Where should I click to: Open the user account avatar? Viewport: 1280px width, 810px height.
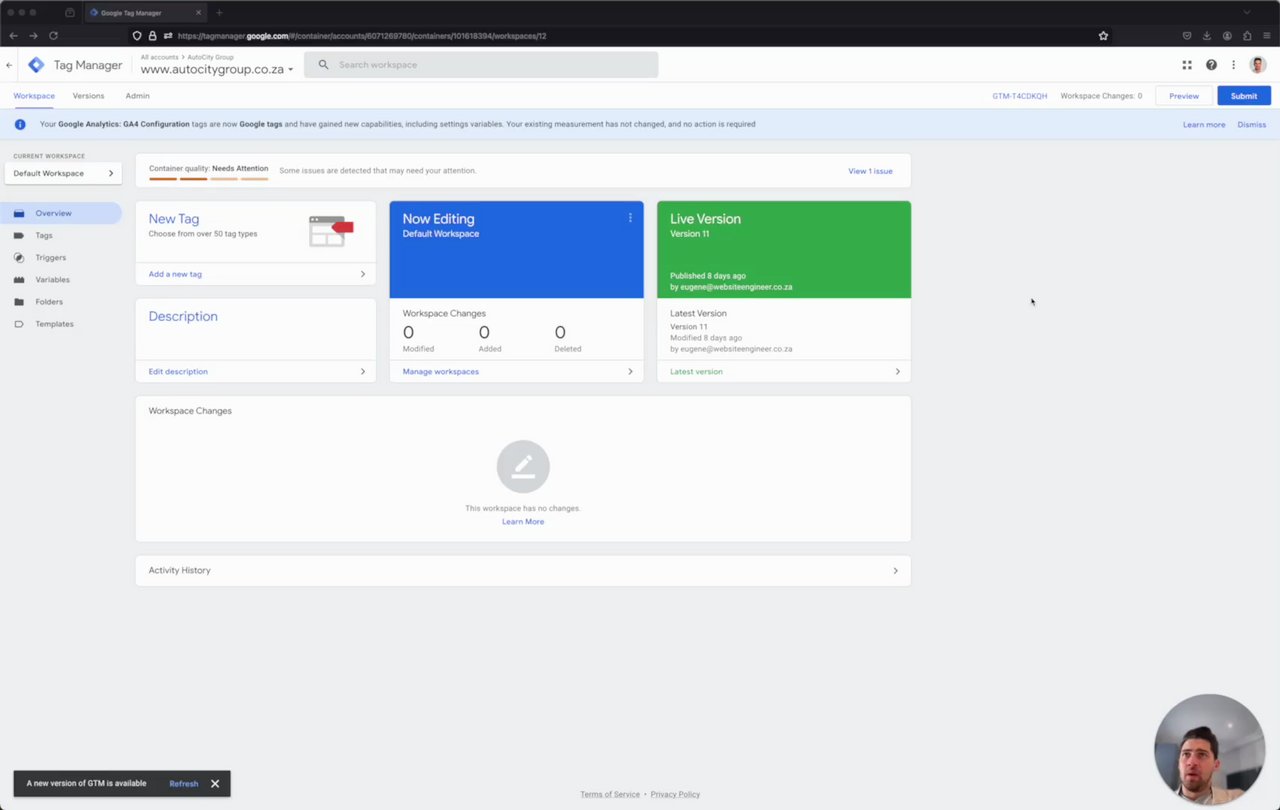click(1258, 65)
